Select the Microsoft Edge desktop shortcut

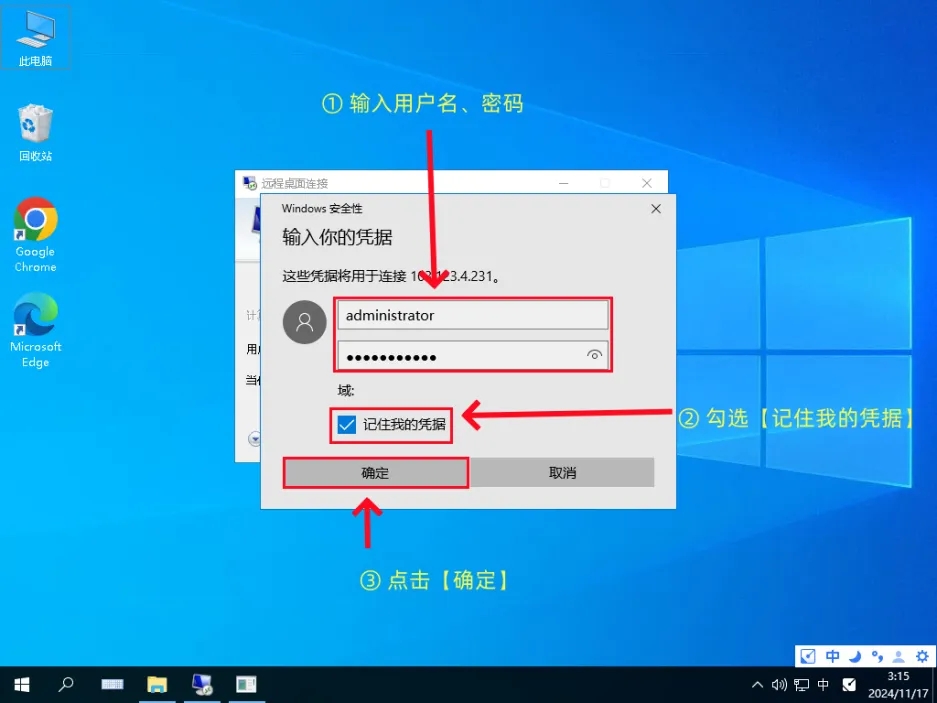coord(35,328)
